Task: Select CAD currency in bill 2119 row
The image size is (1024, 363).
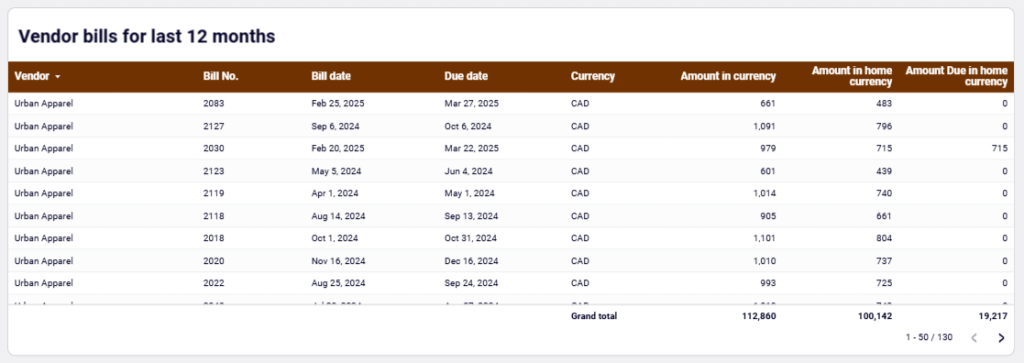Action: (x=580, y=193)
